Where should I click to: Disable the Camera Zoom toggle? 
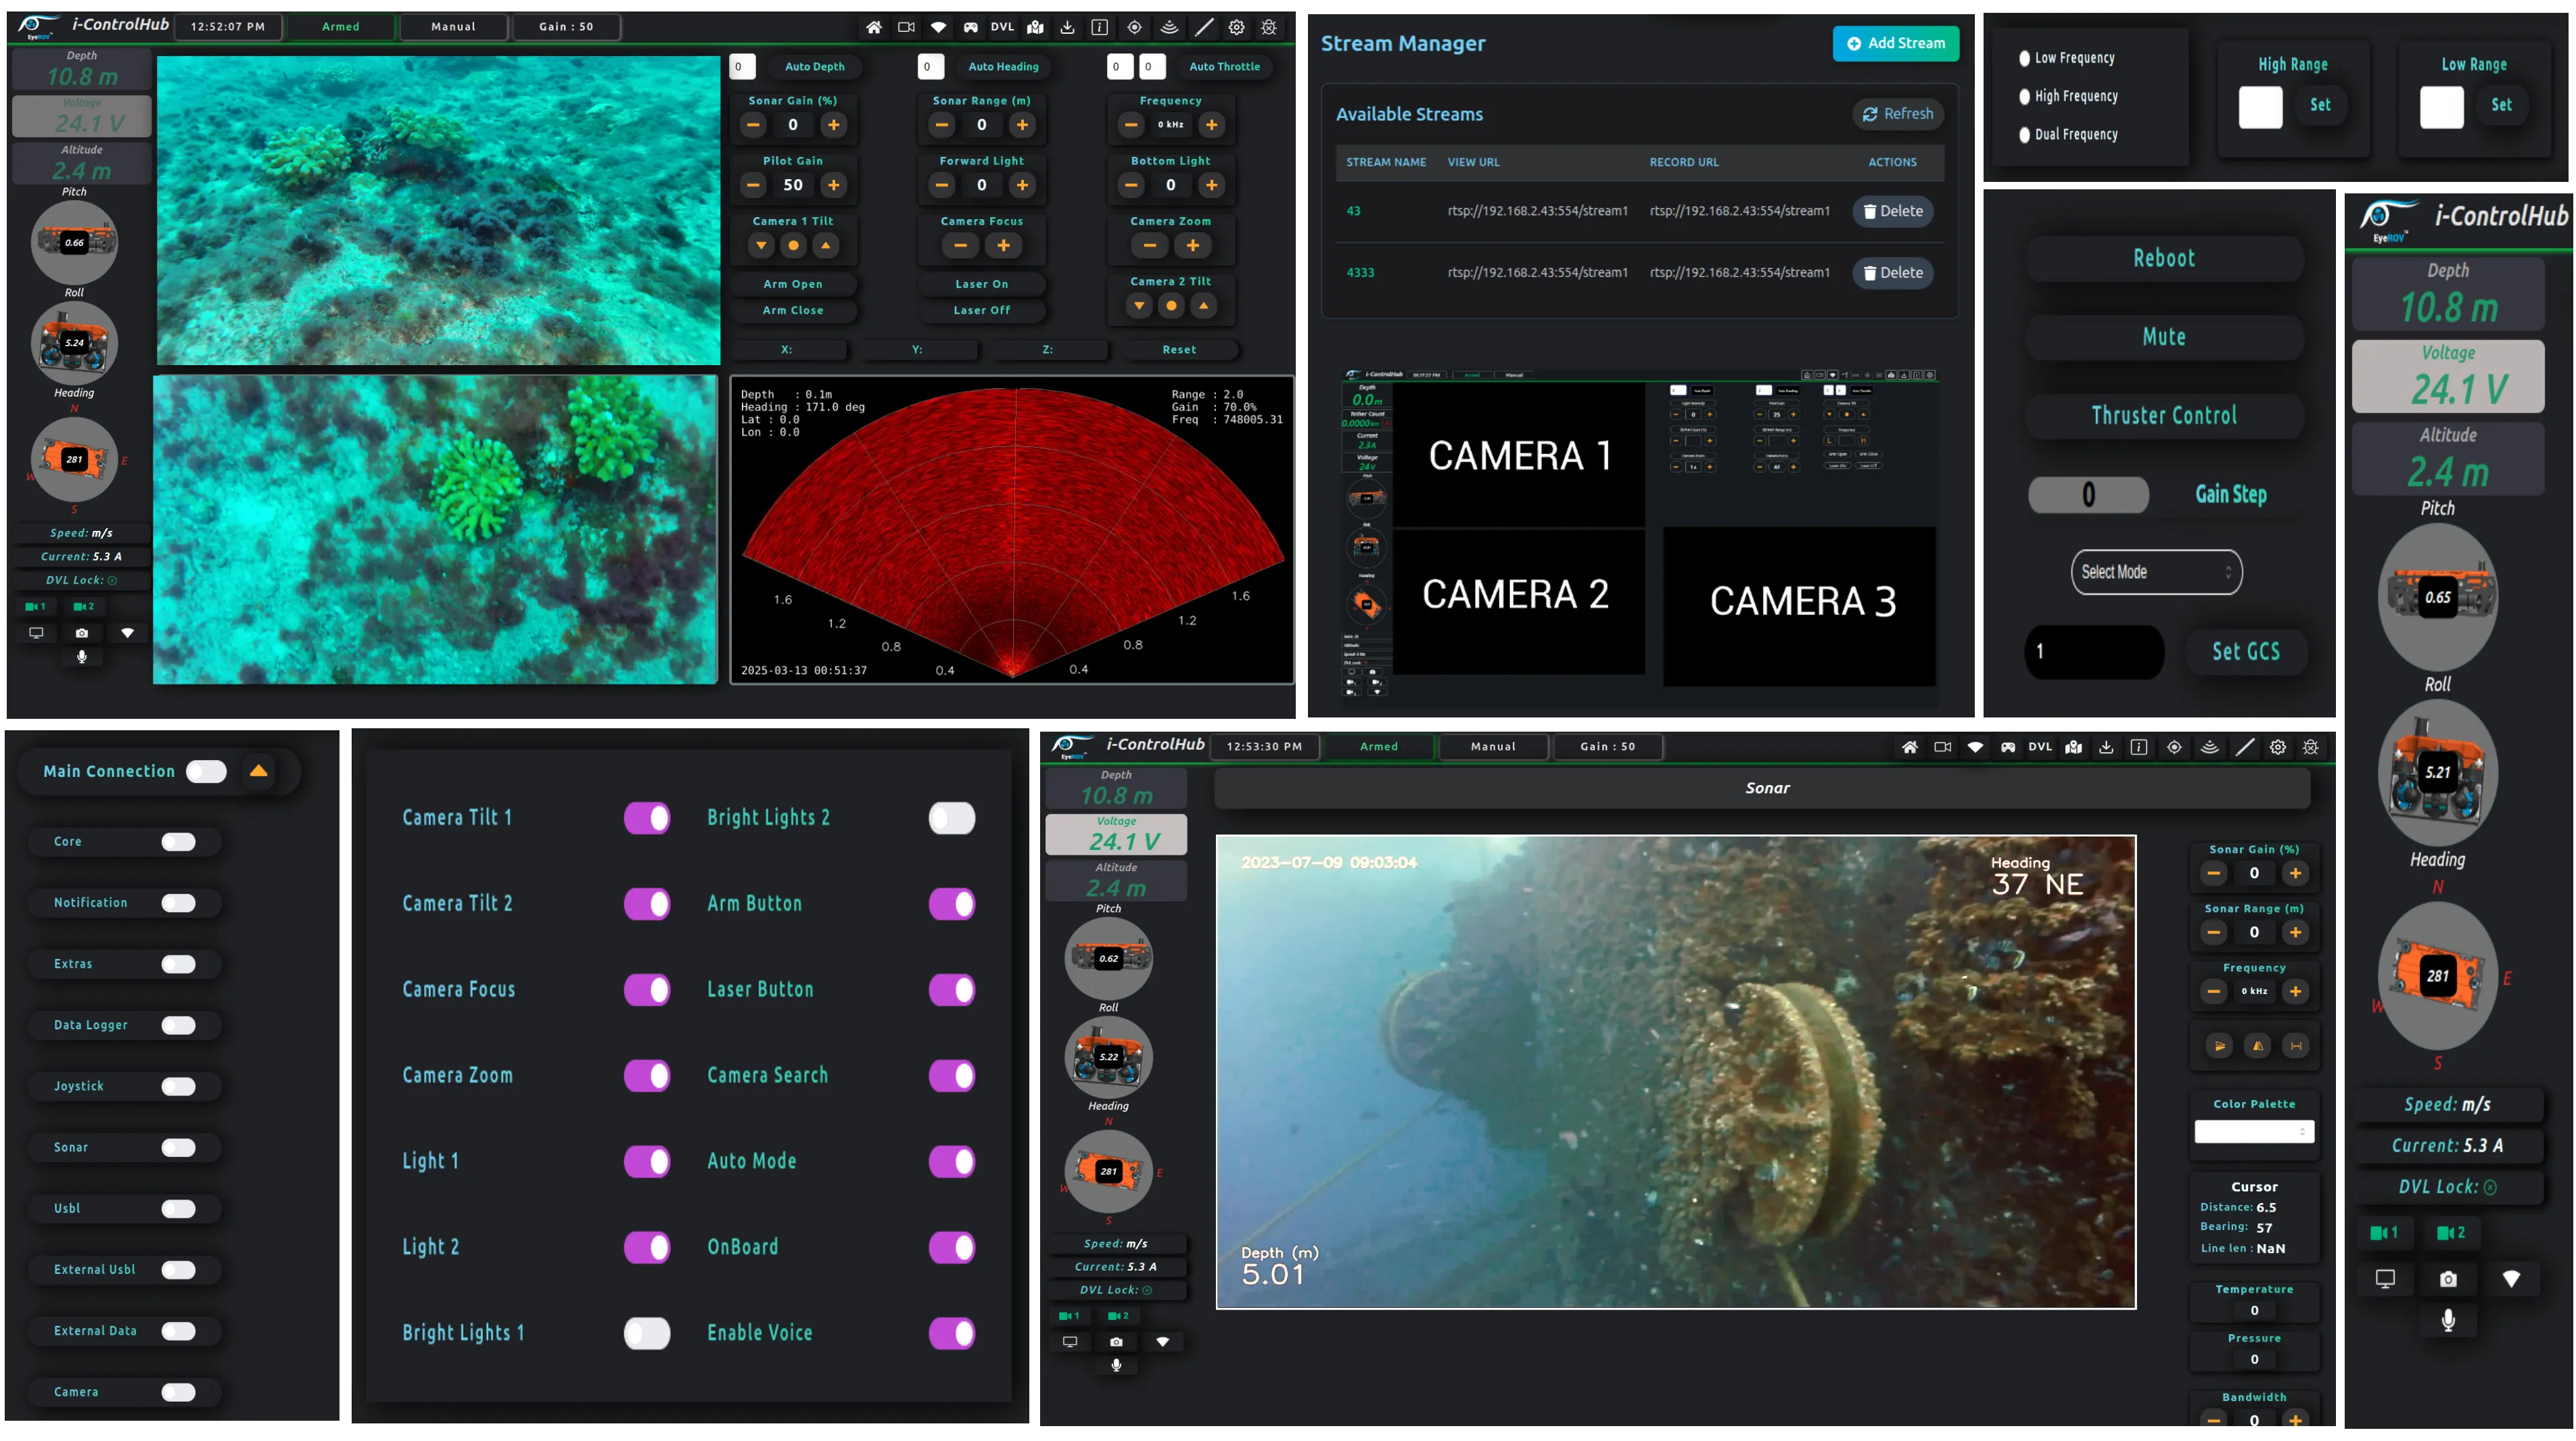647,1076
